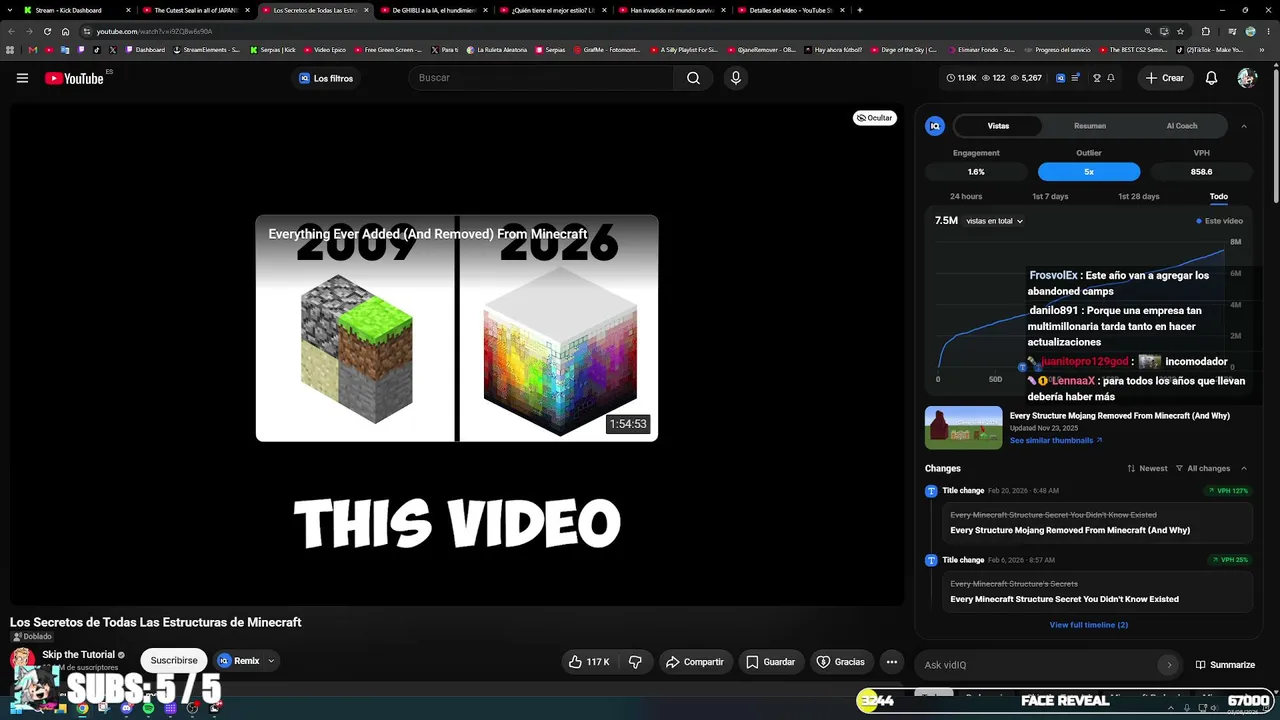This screenshot has height=720, width=1280.
Task: Show the Todo time range
Action: pyautogui.click(x=1218, y=196)
